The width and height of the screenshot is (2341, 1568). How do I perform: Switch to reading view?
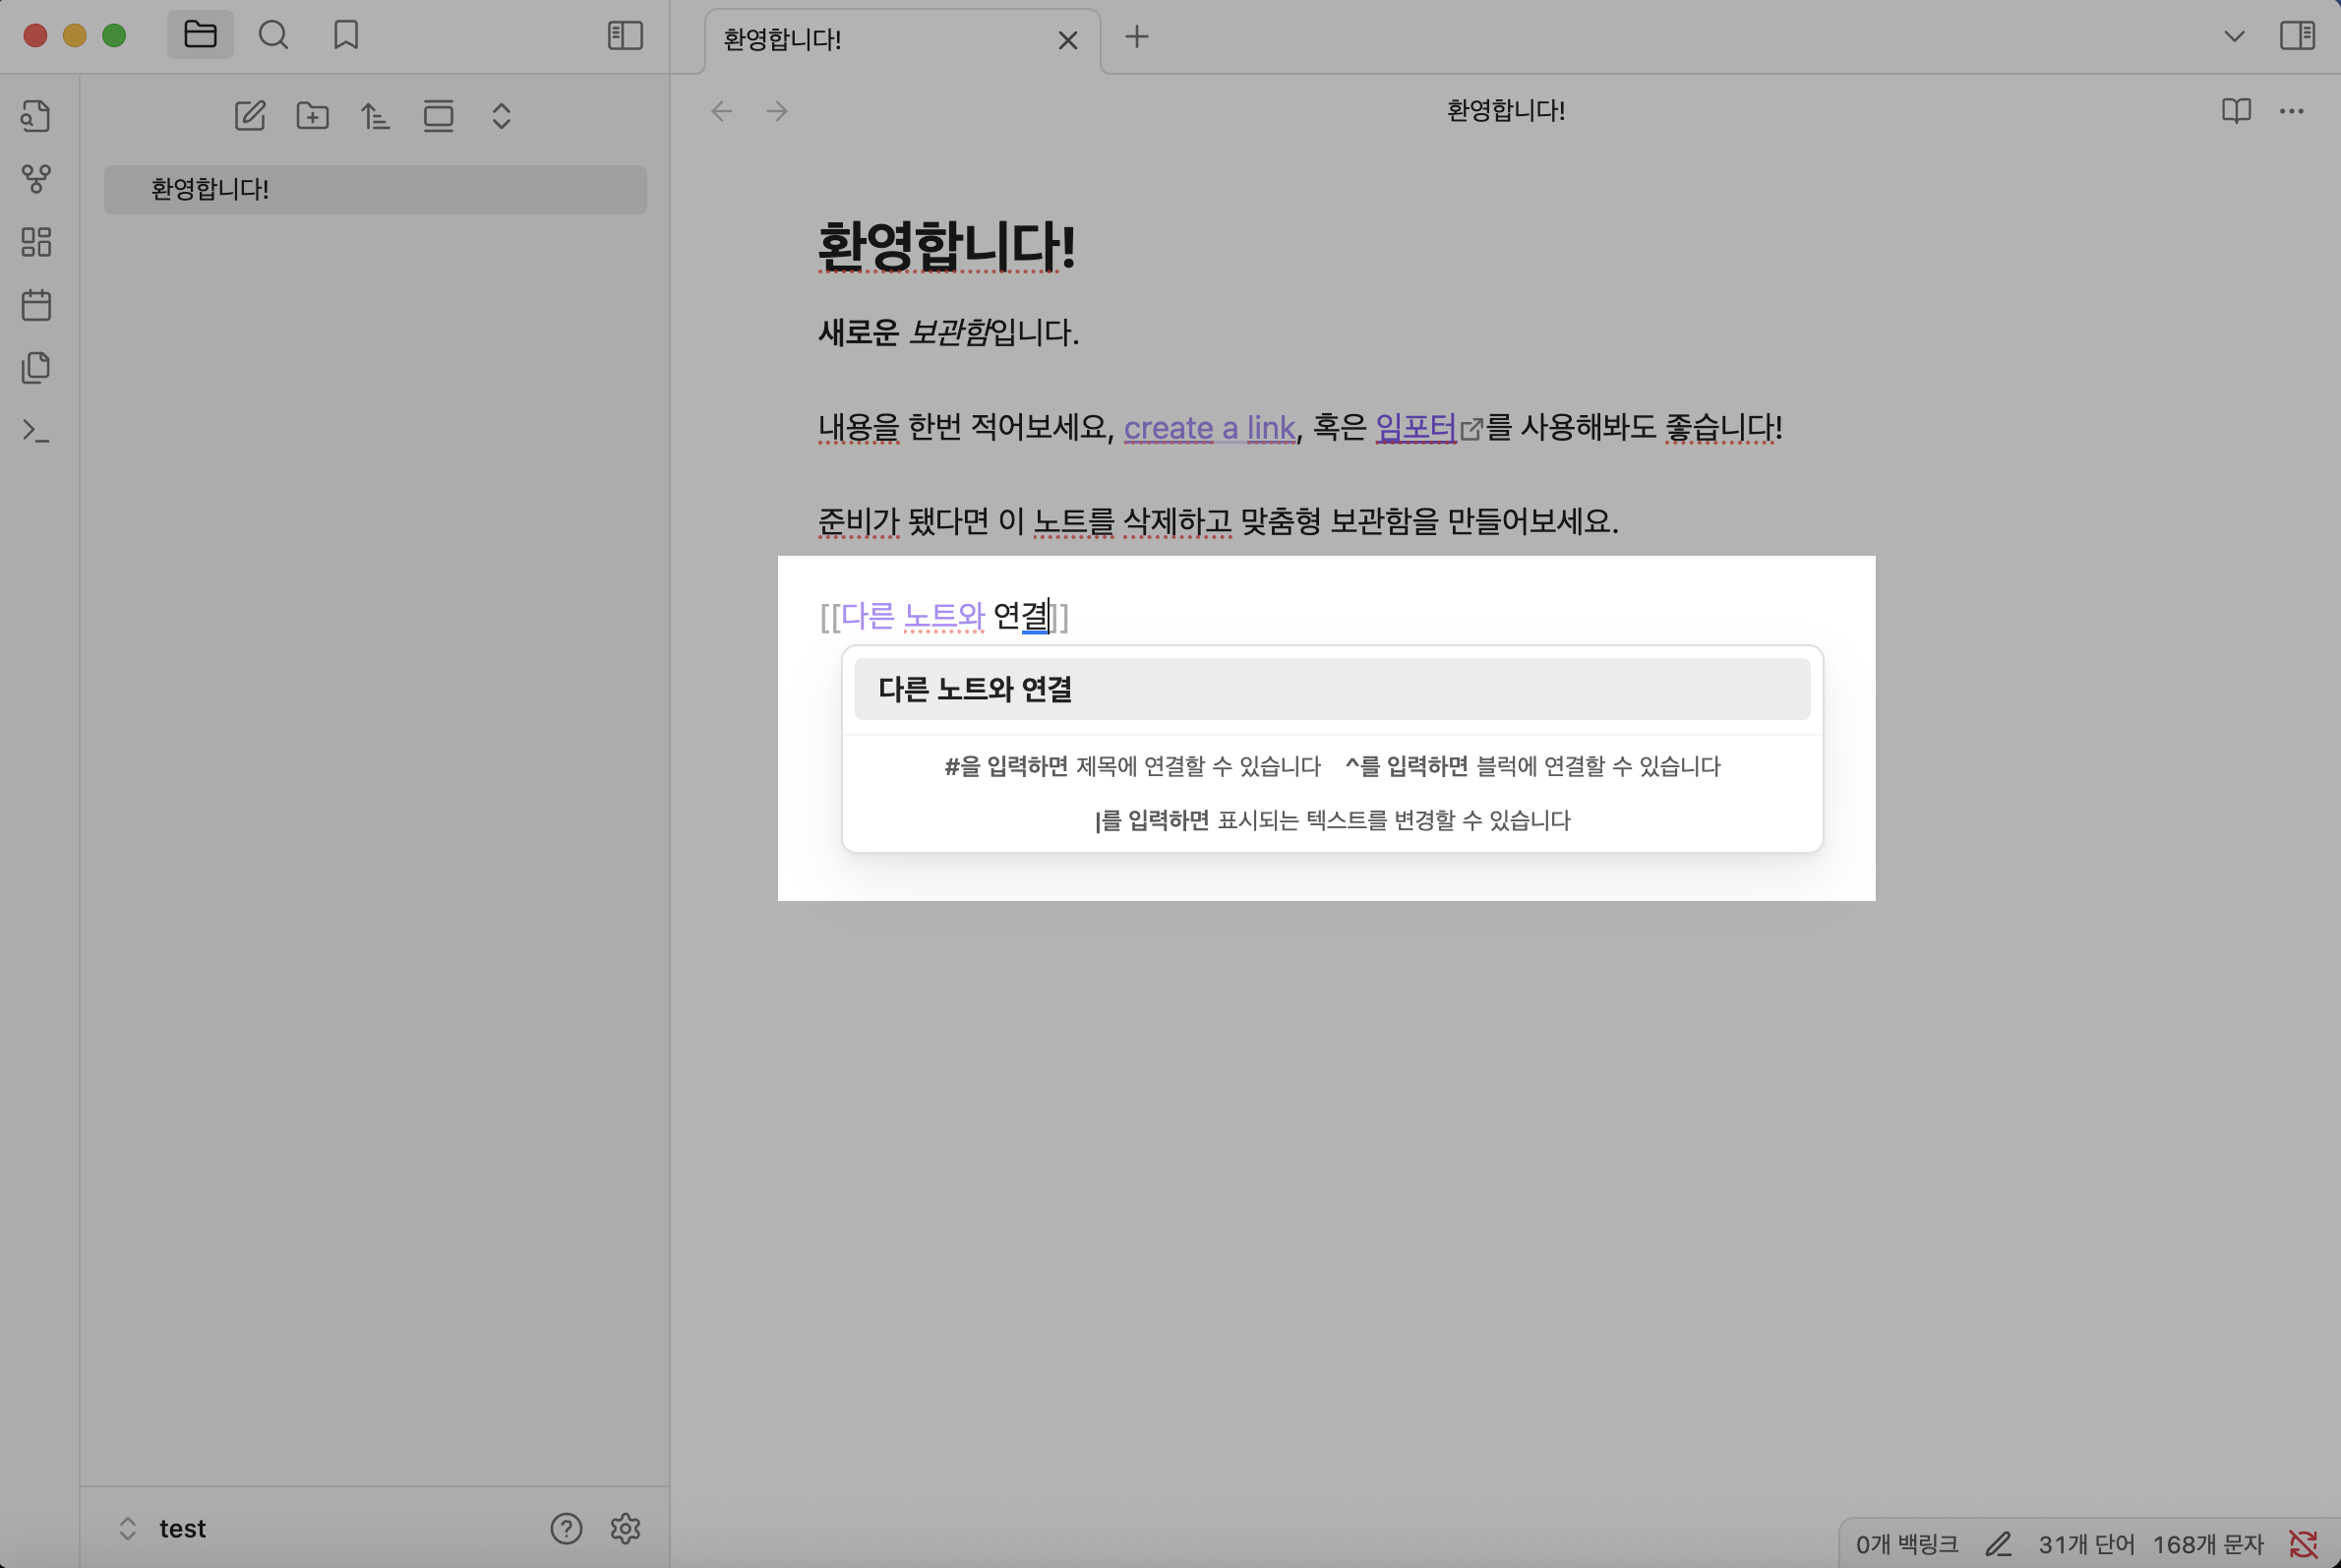[x=2236, y=111]
